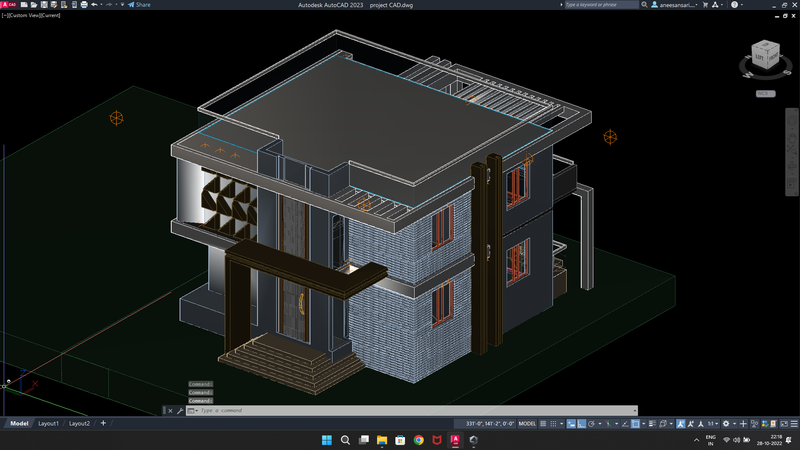Add a new layout with plus button
The width and height of the screenshot is (800, 450).
pos(102,424)
